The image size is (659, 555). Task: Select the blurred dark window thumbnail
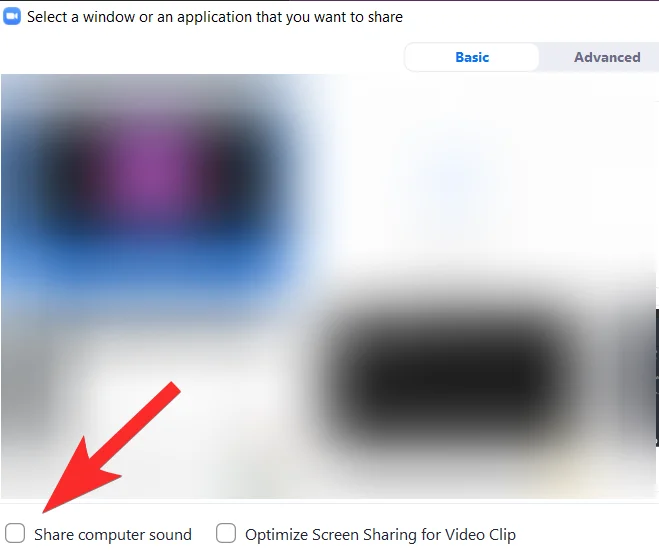point(445,378)
